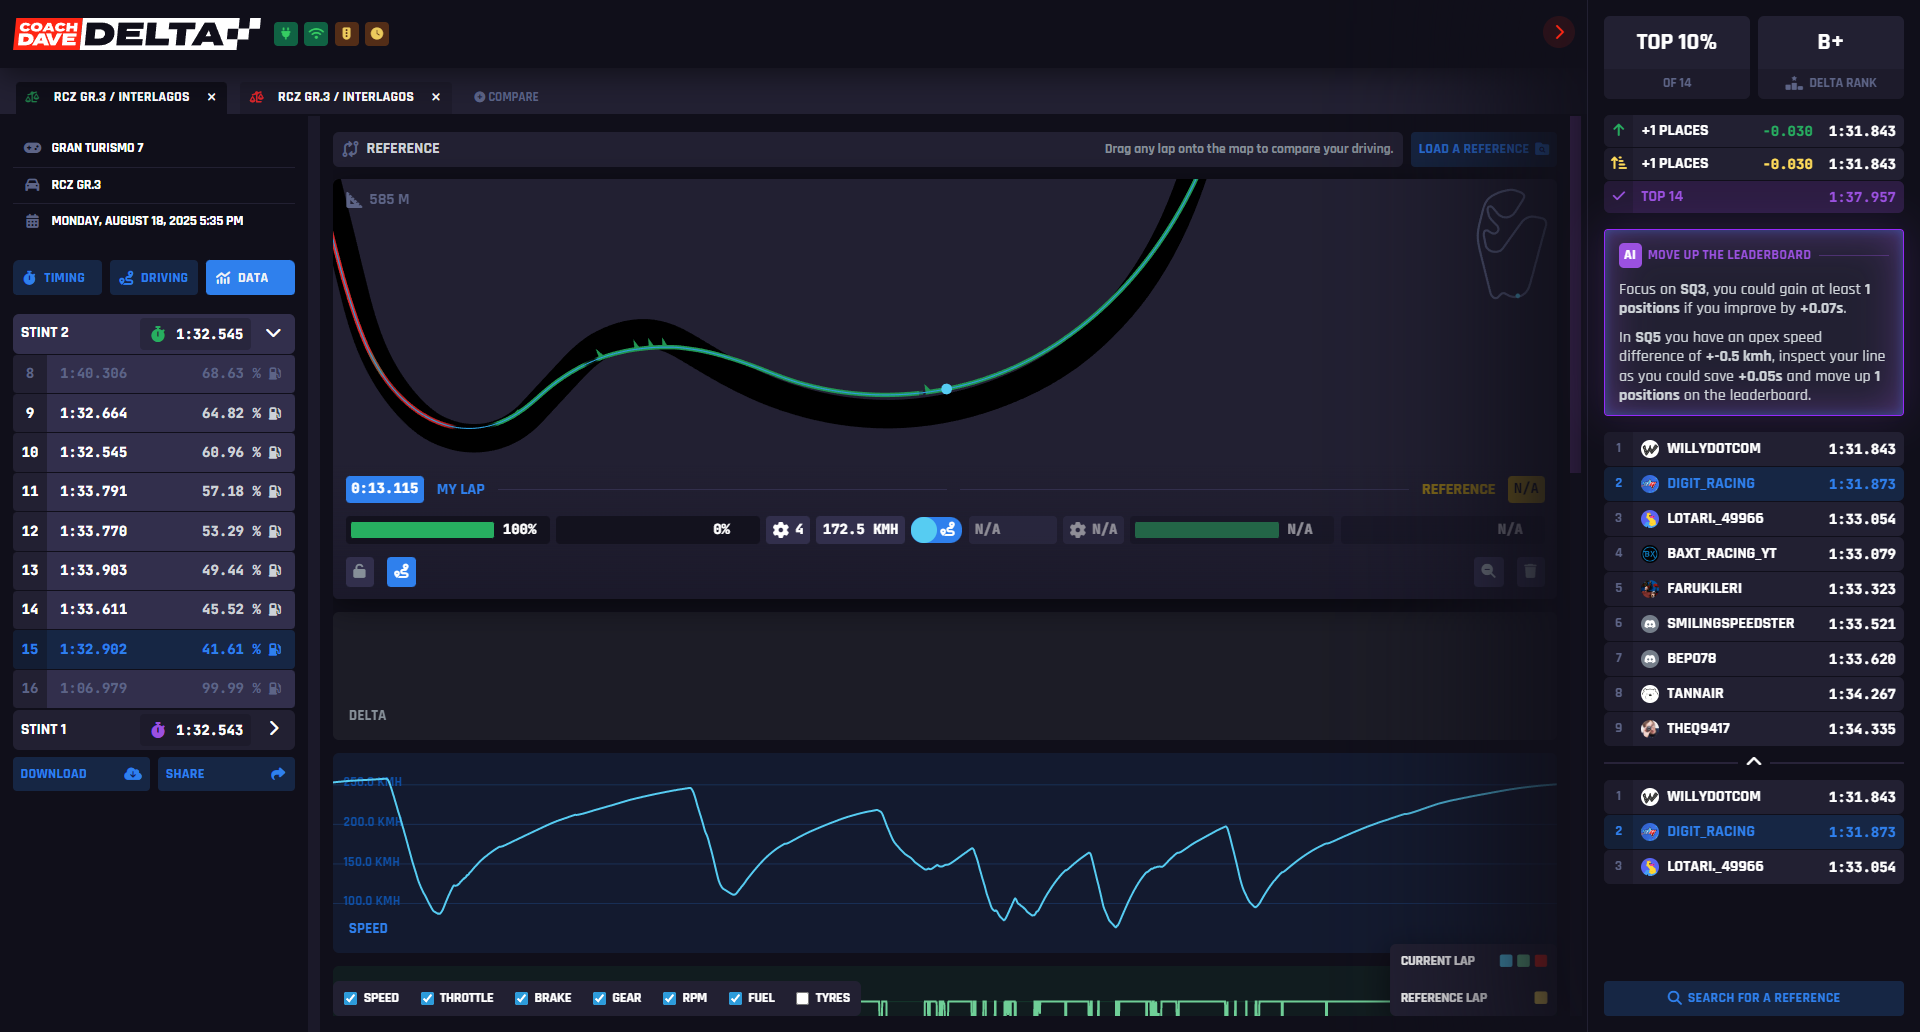Open the Compare tab
The height and width of the screenshot is (1032, 1920).
(x=506, y=97)
